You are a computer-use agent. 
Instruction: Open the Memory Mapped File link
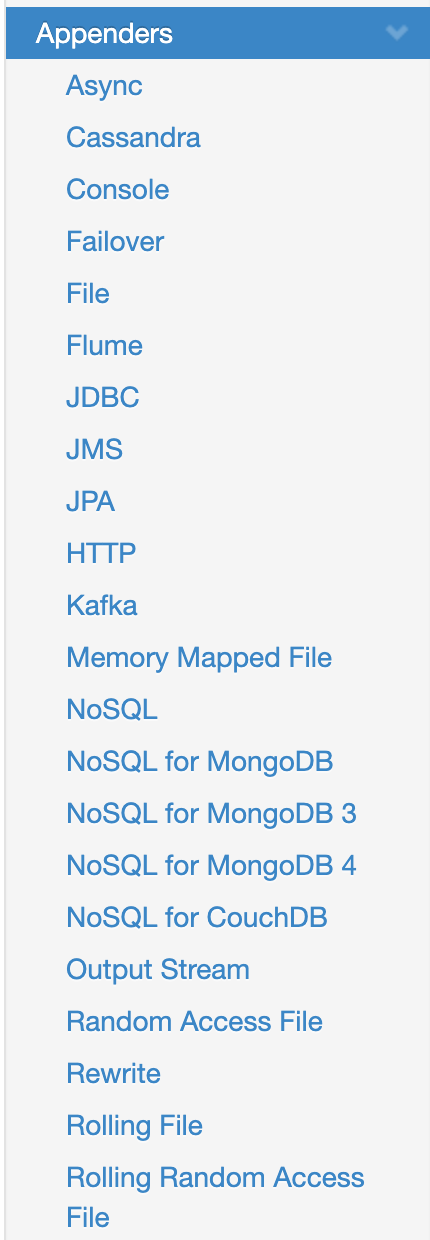pos(199,658)
